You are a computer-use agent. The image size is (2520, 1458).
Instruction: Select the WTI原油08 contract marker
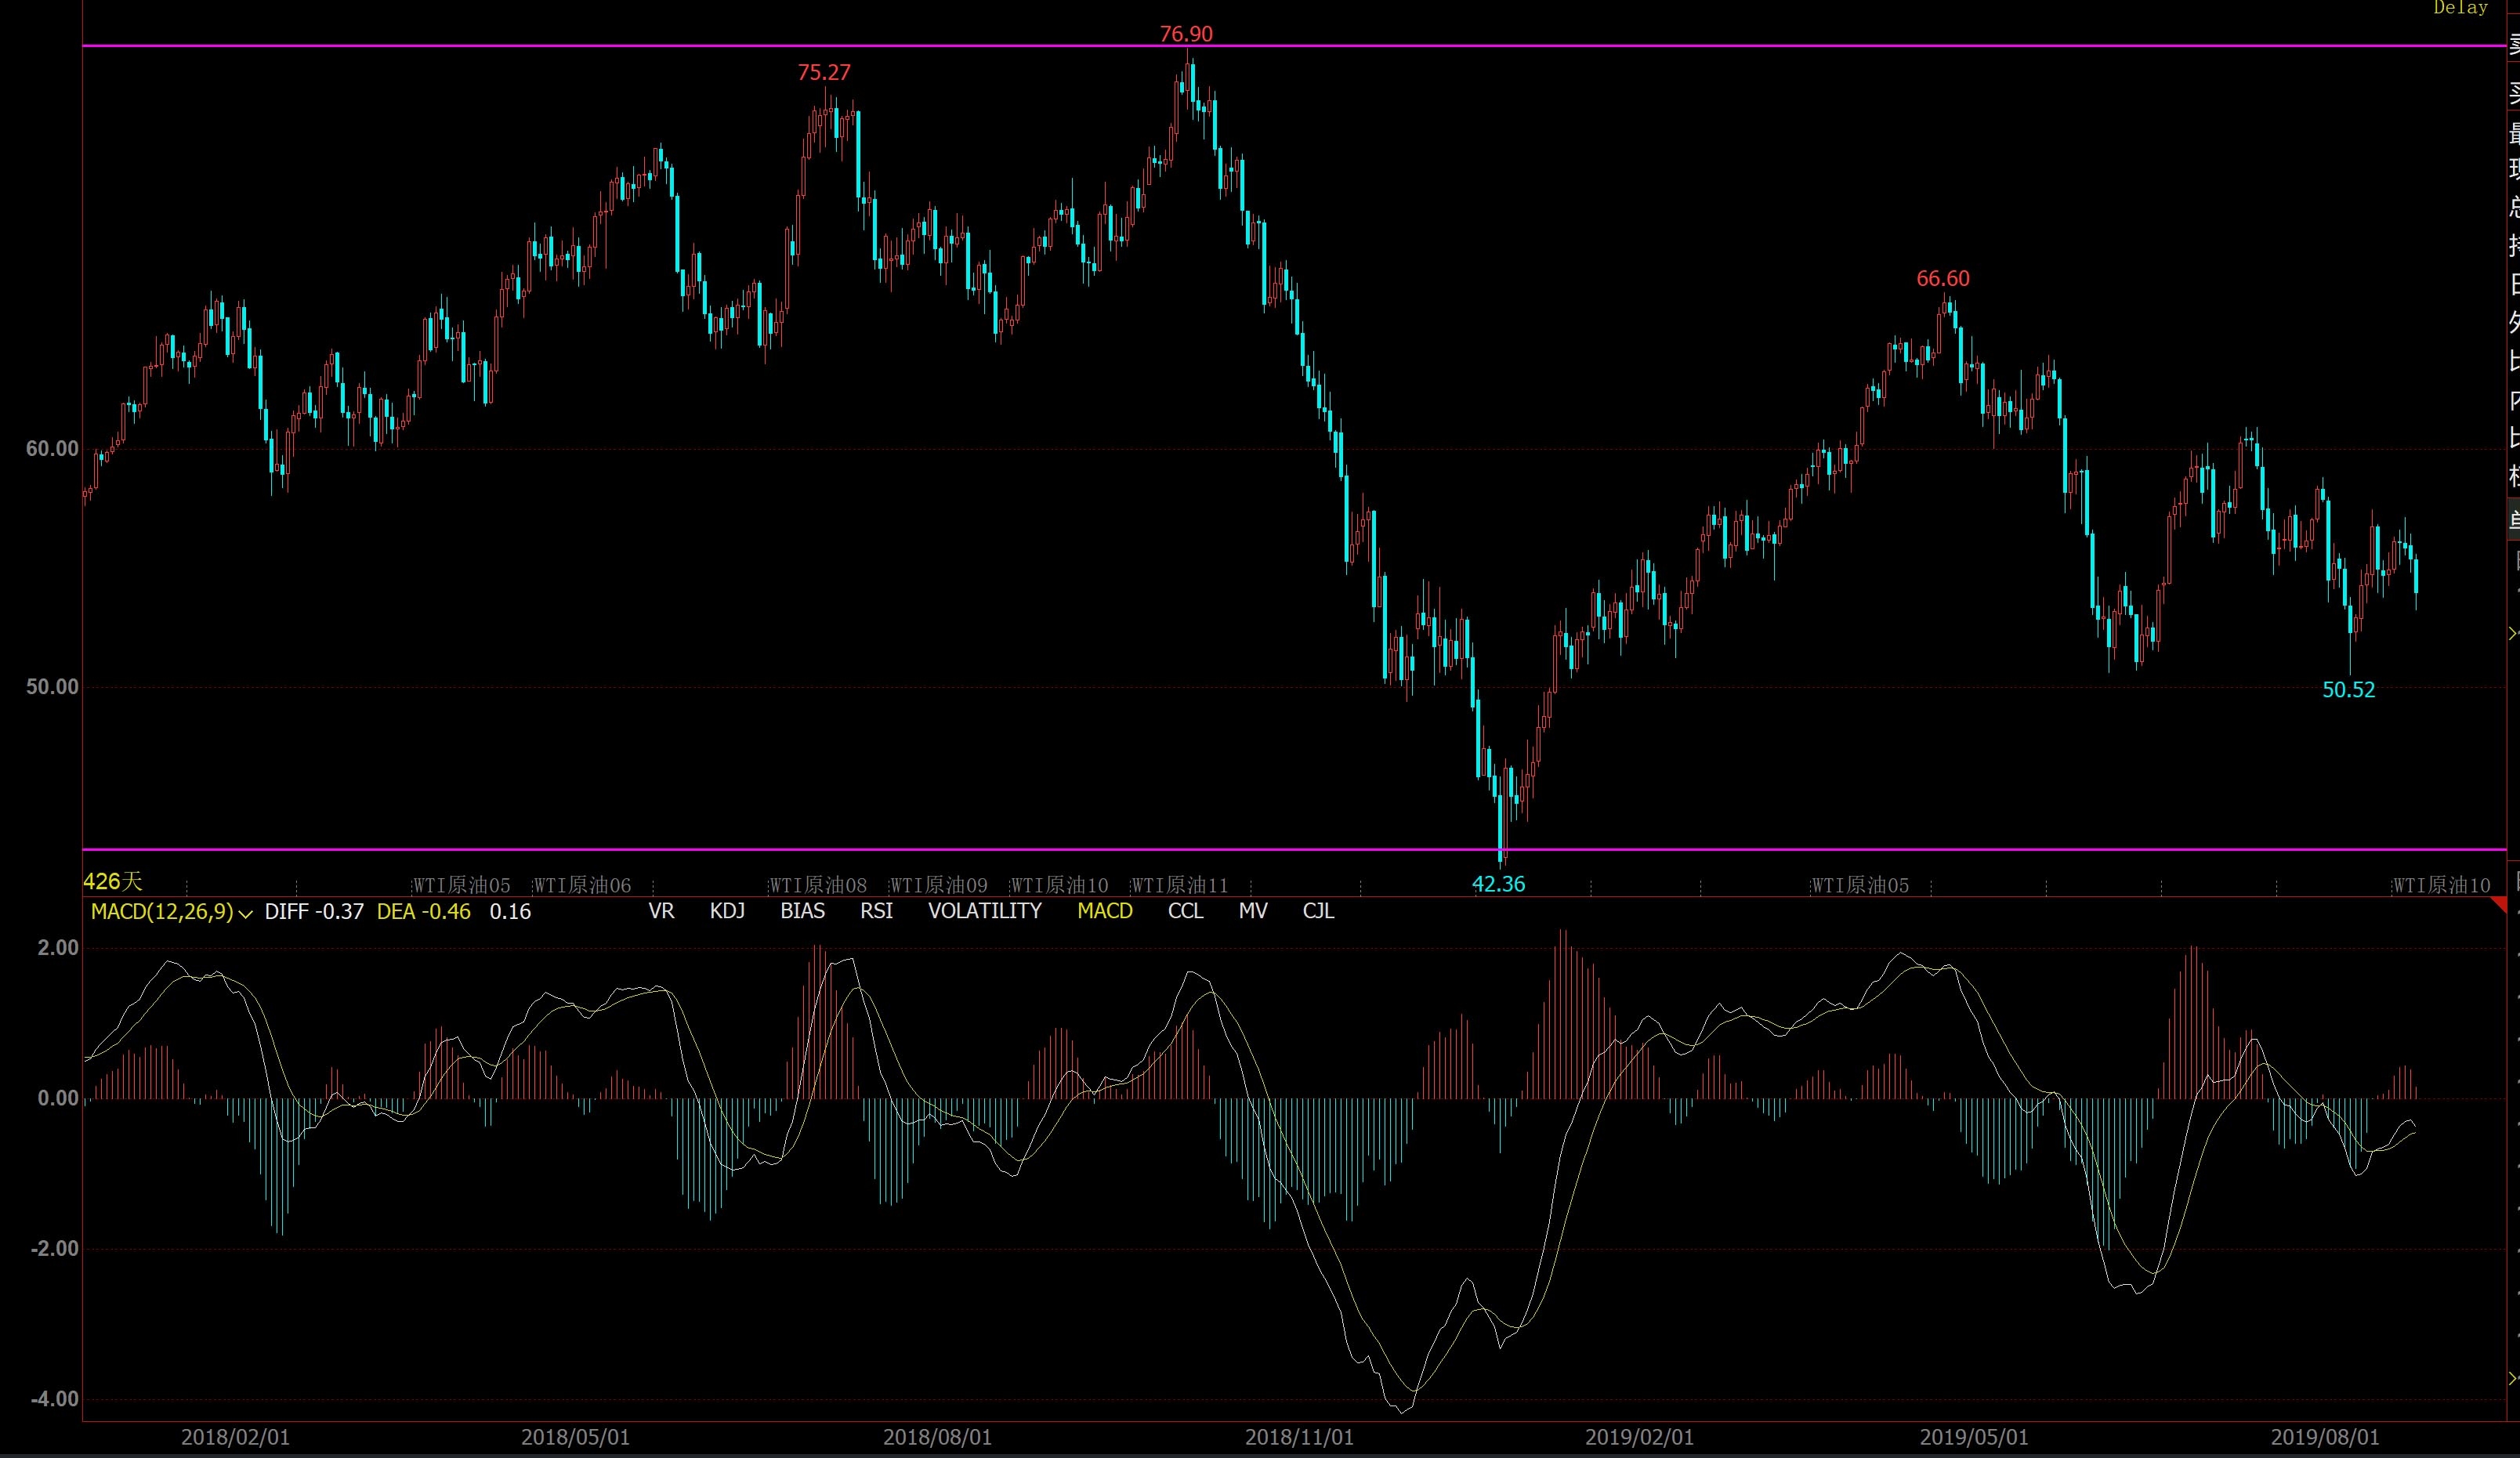(818, 885)
